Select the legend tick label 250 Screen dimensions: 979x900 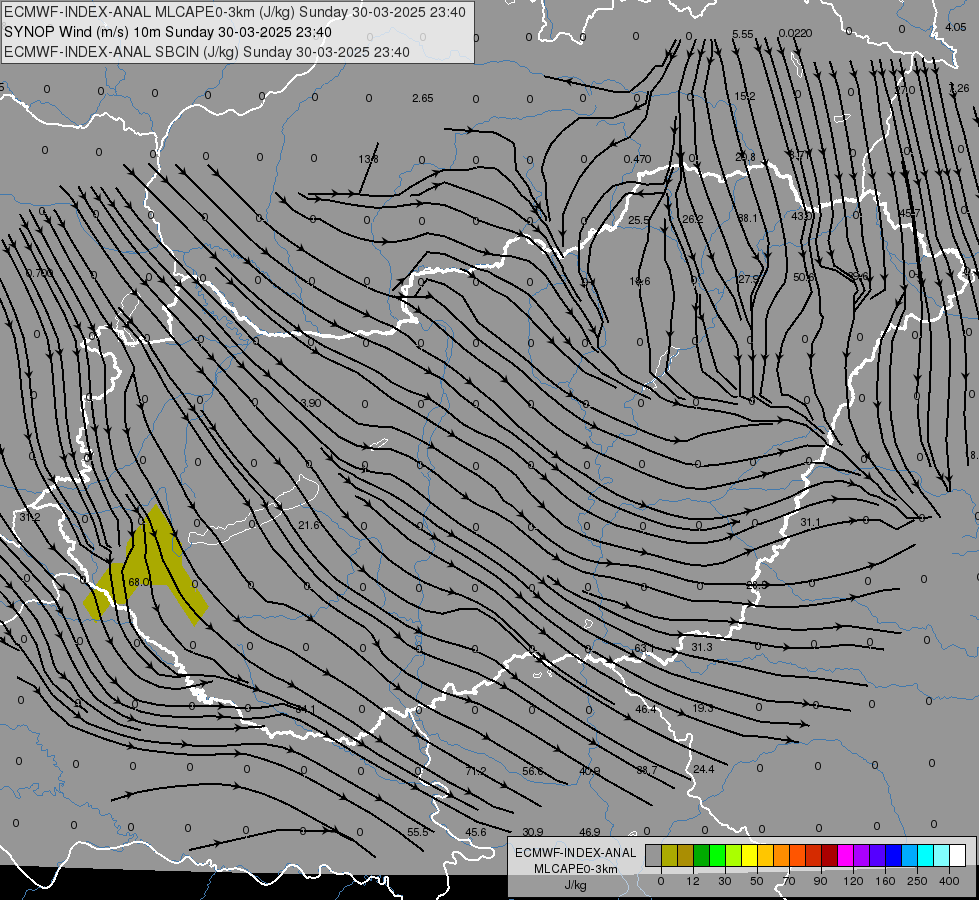(x=917, y=881)
